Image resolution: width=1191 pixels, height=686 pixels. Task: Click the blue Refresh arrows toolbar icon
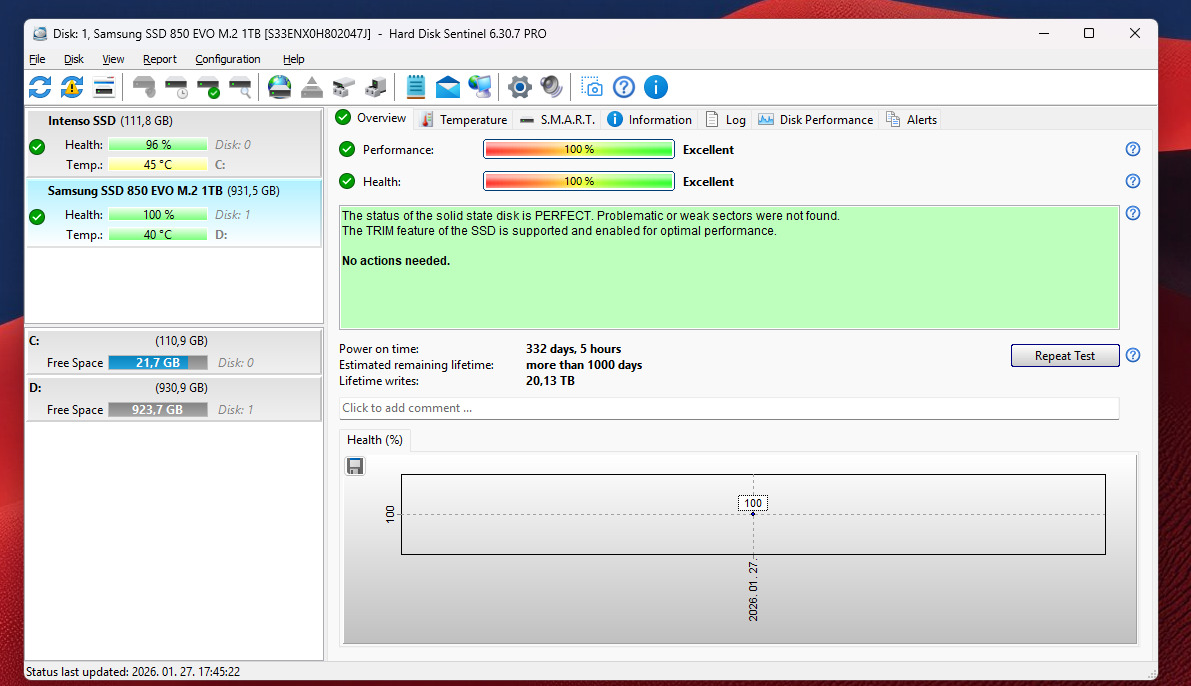[x=40, y=87]
